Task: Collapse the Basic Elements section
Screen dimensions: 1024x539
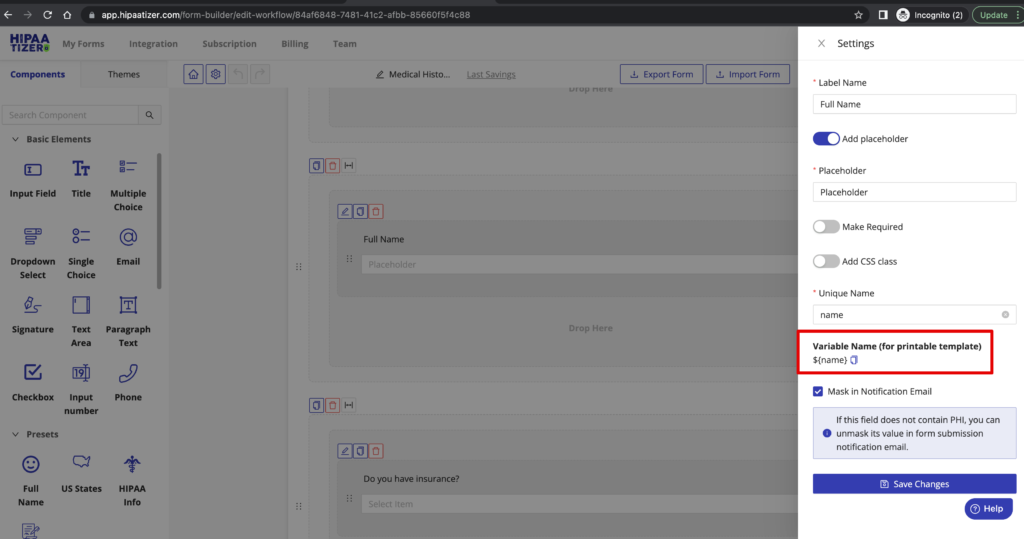Action: 16,139
